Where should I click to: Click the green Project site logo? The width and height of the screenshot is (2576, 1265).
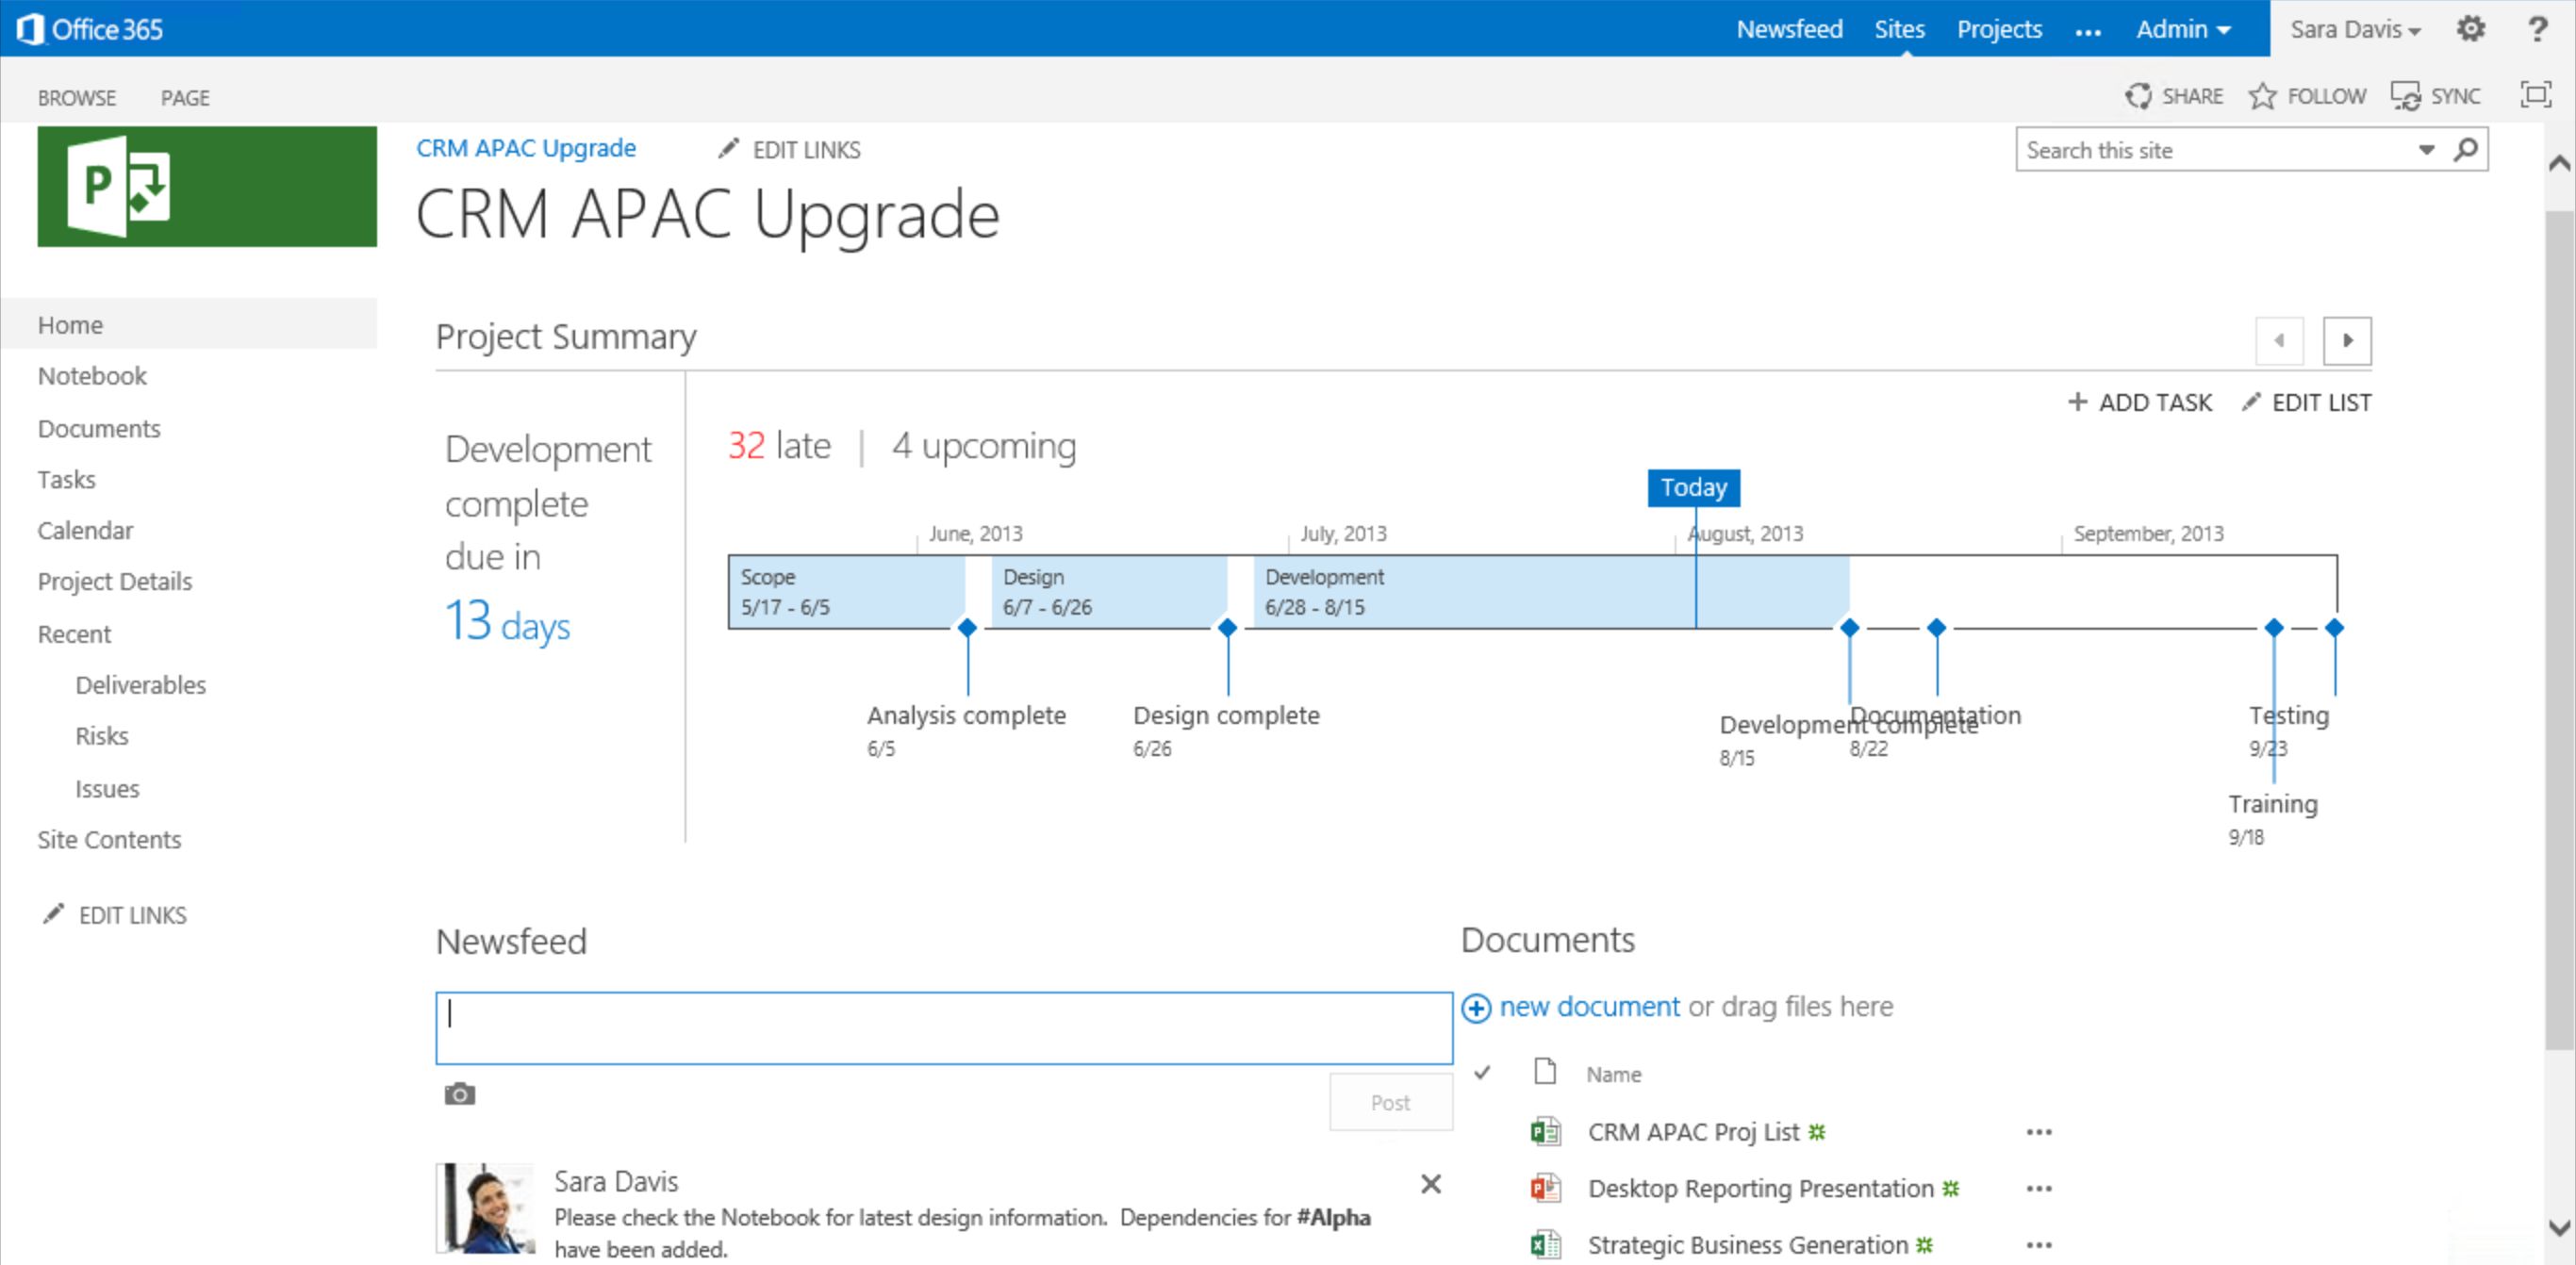pos(206,186)
